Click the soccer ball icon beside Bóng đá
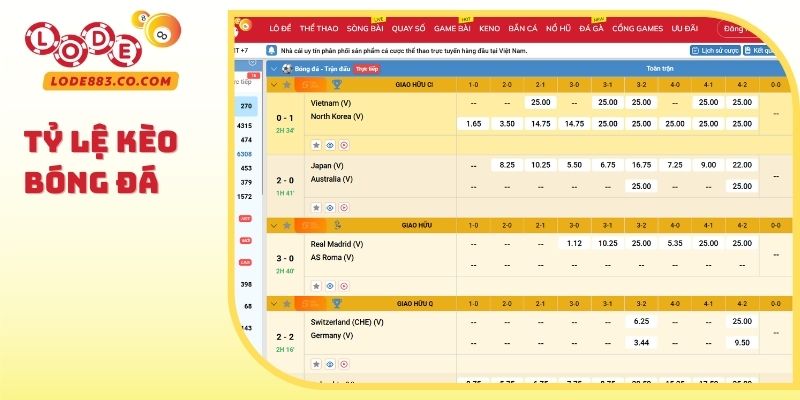 (287, 68)
